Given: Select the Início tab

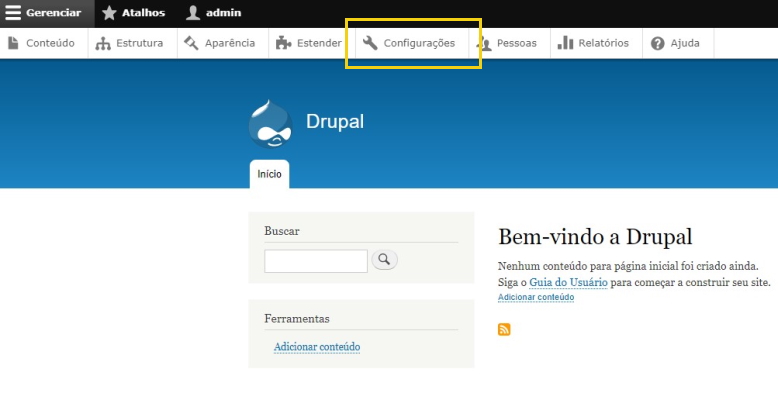Looking at the screenshot, I should coord(269,174).
